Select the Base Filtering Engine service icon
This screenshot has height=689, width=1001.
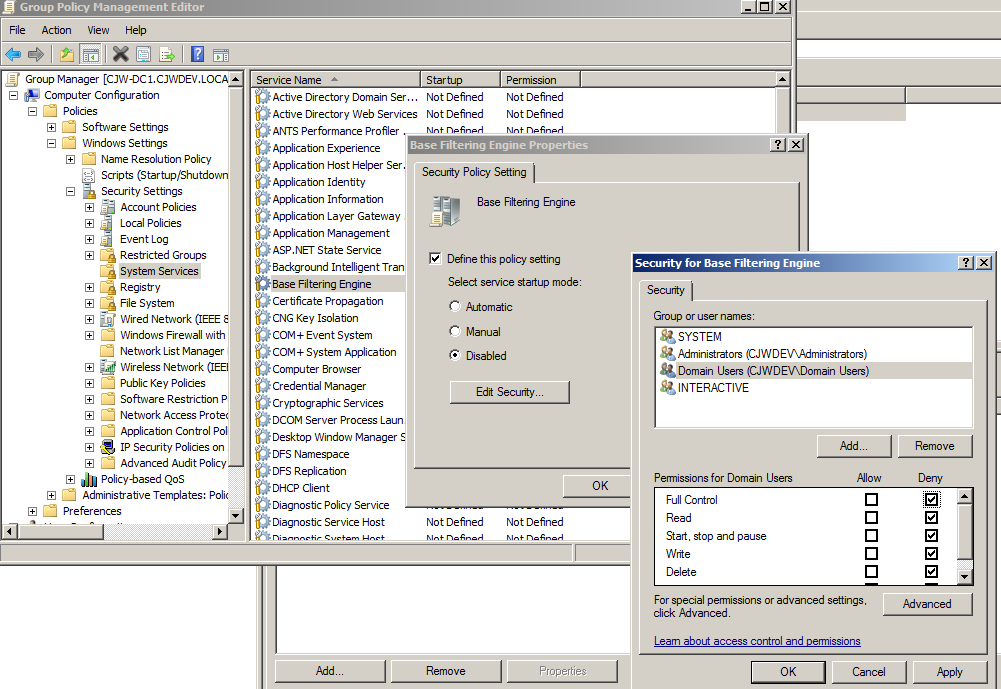[x=262, y=283]
